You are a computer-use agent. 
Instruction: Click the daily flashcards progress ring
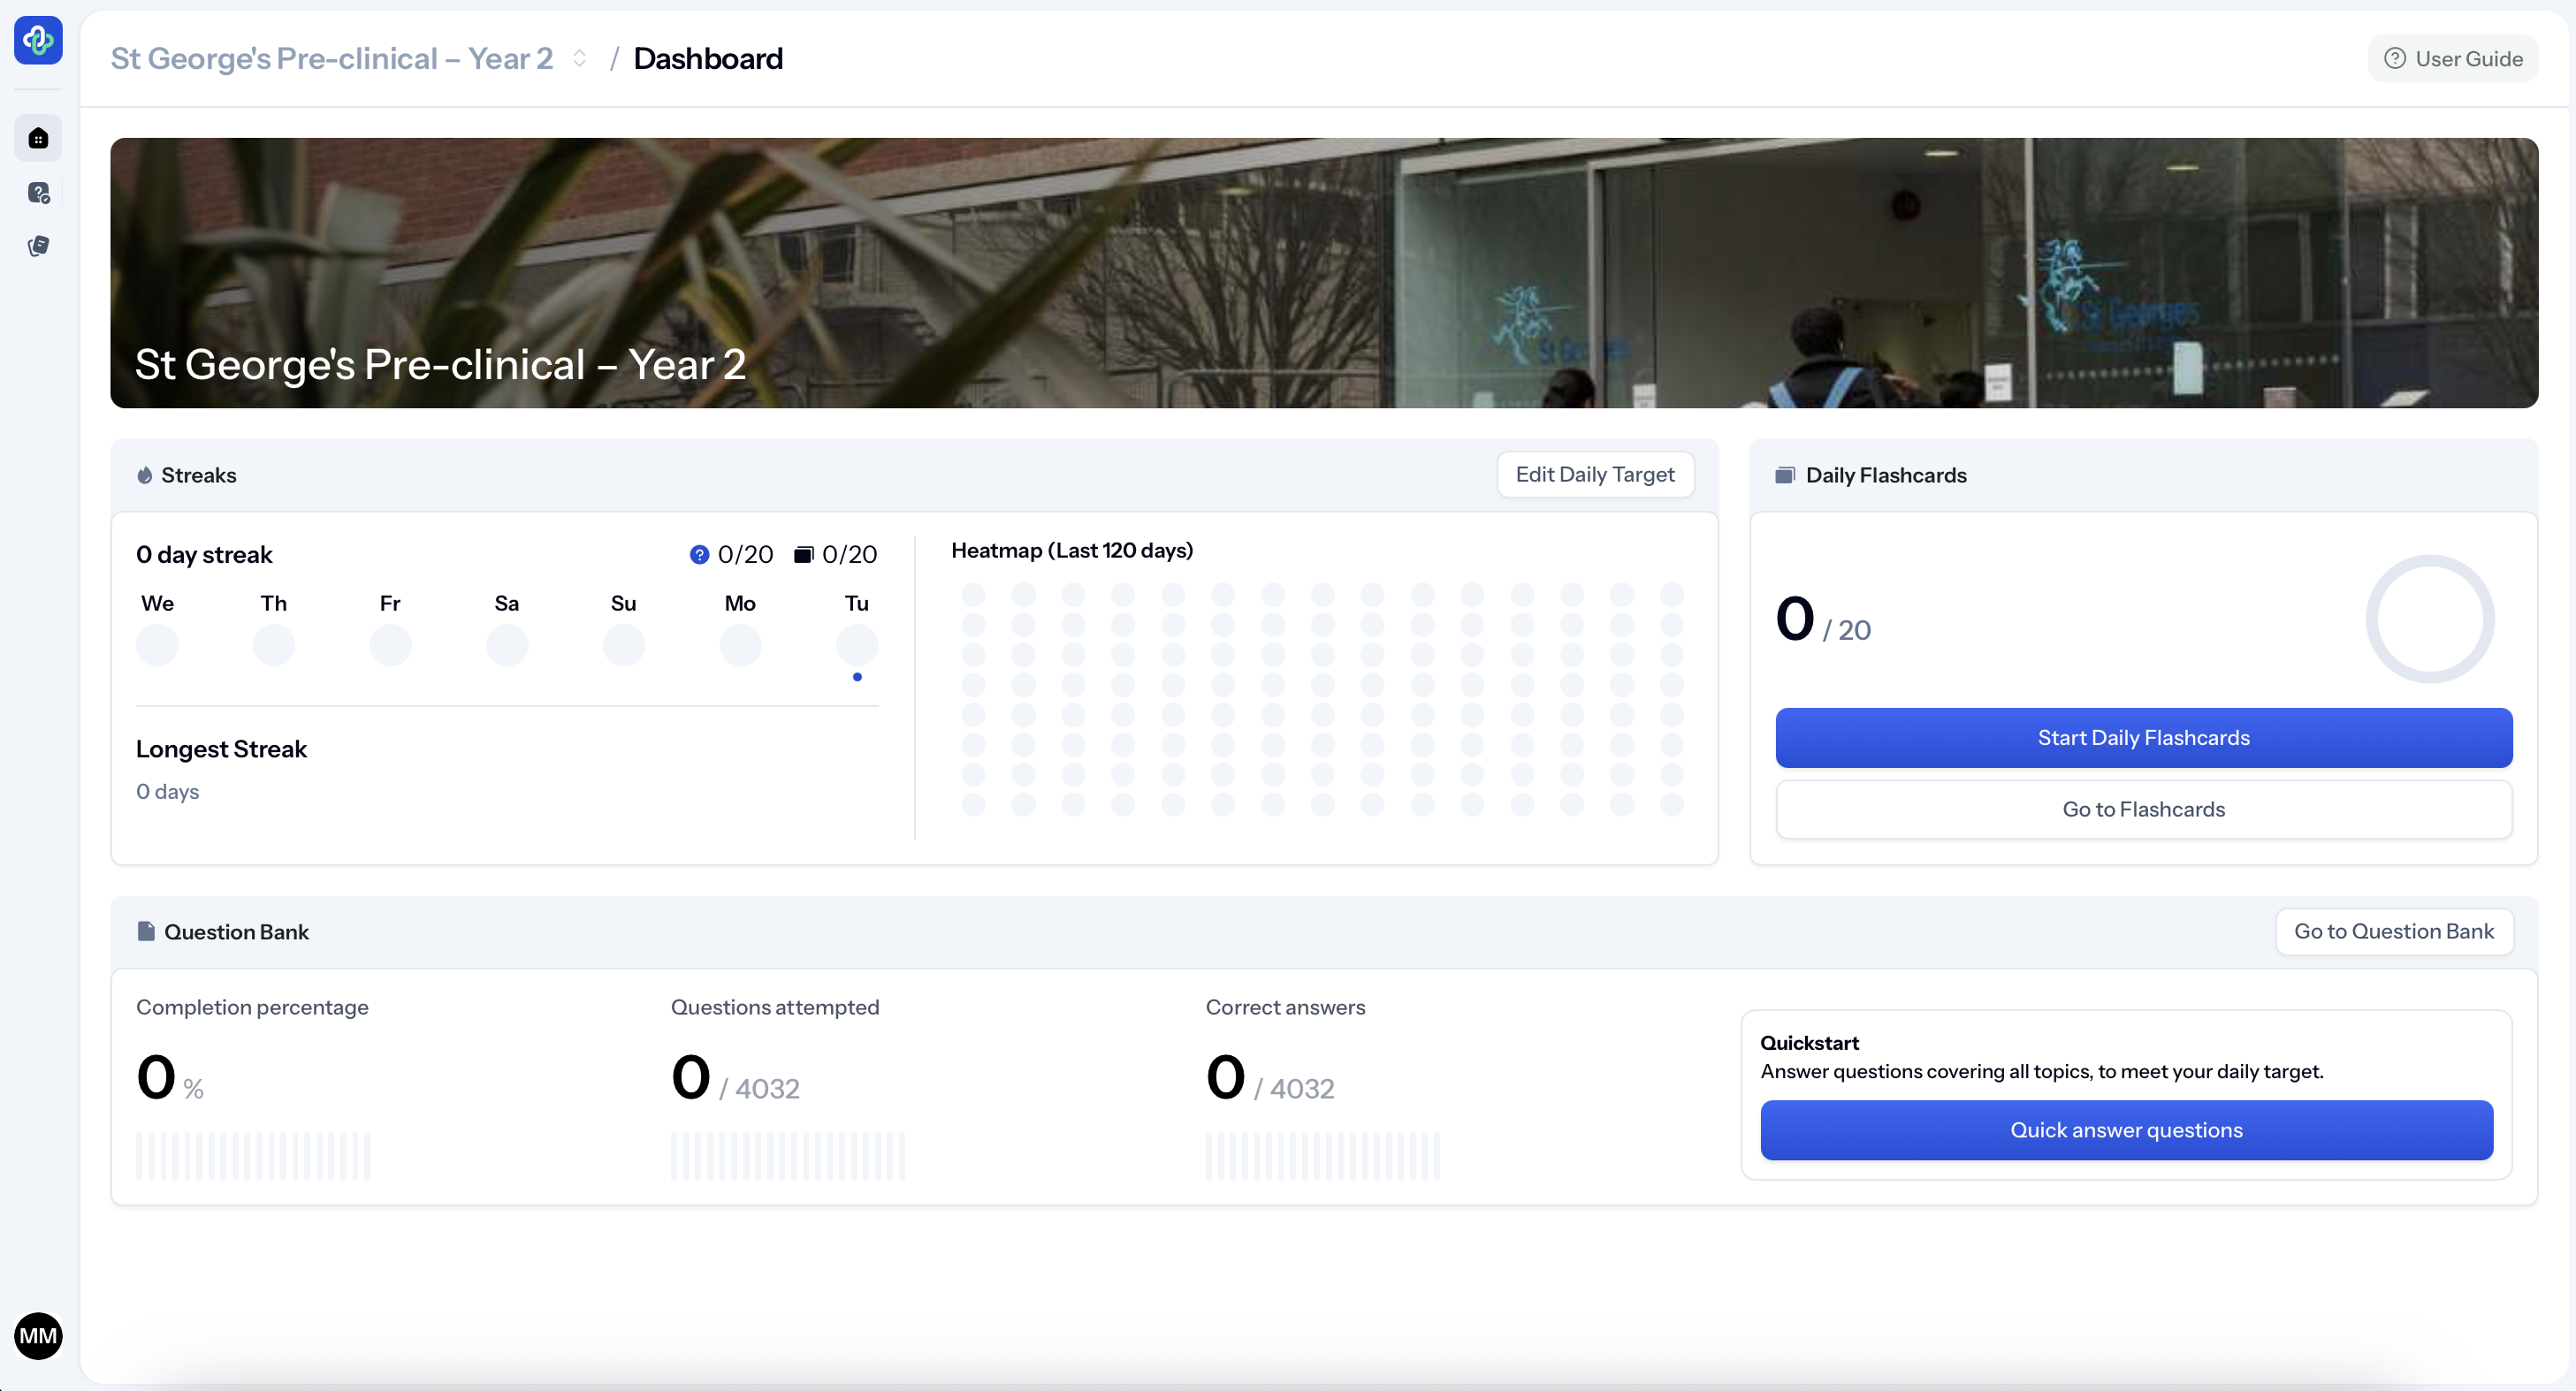coord(2429,619)
